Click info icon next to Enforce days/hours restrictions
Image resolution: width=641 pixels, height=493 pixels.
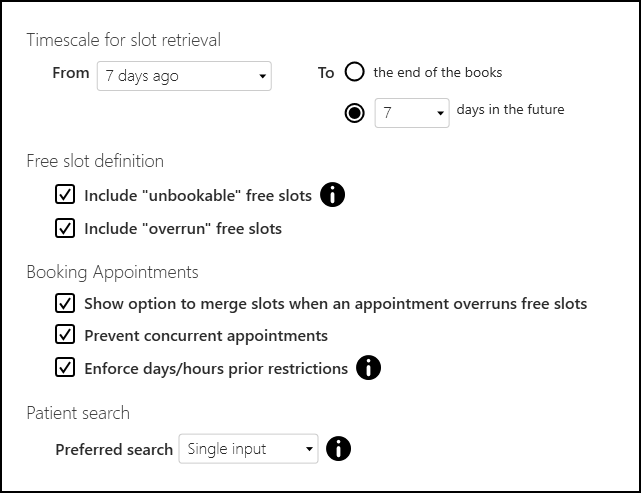pyautogui.click(x=368, y=368)
